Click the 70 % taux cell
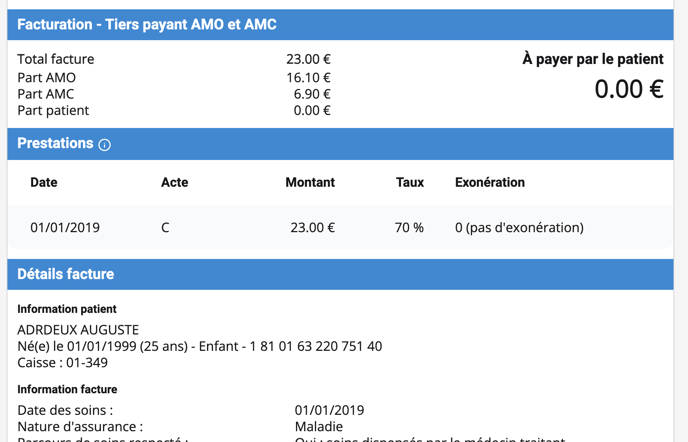The image size is (688, 442). [x=409, y=228]
